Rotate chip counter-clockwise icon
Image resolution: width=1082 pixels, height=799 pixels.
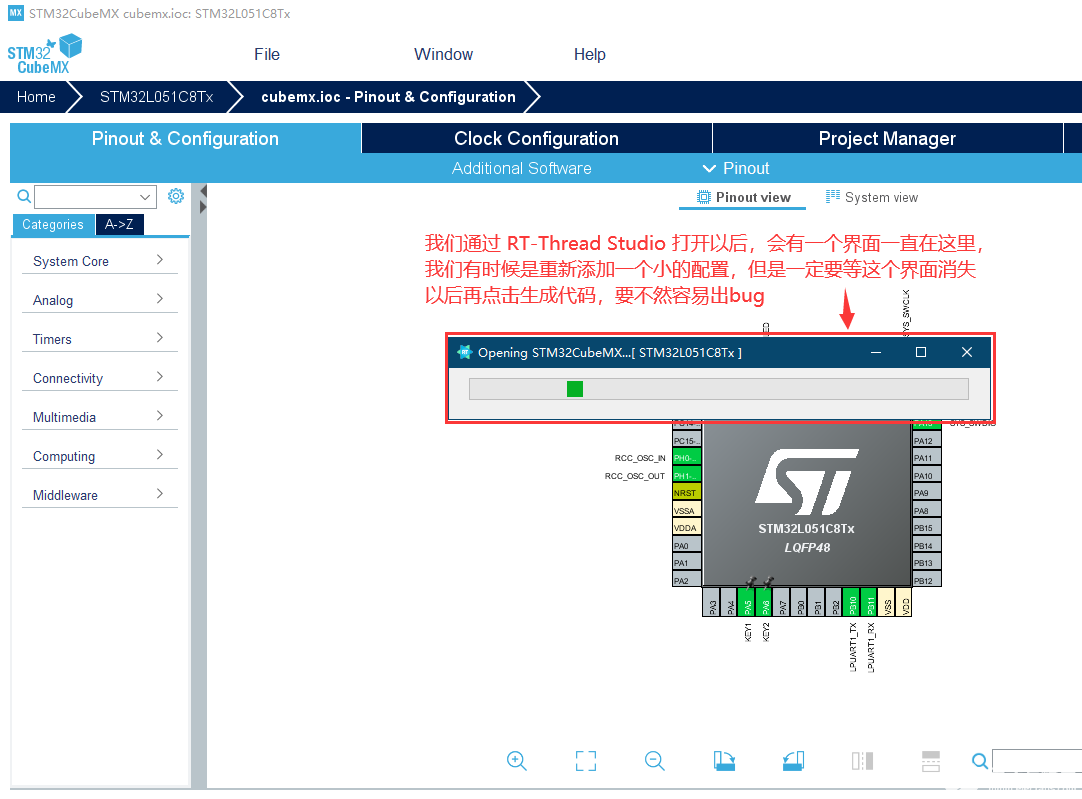click(793, 761)
